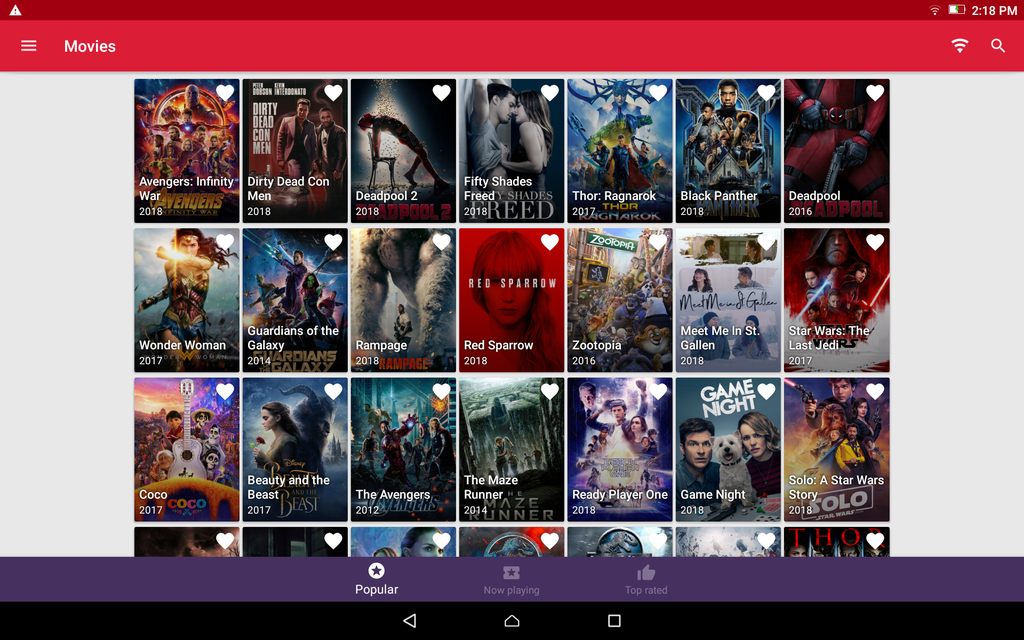Tap Android home navigation button

(512, 620)
